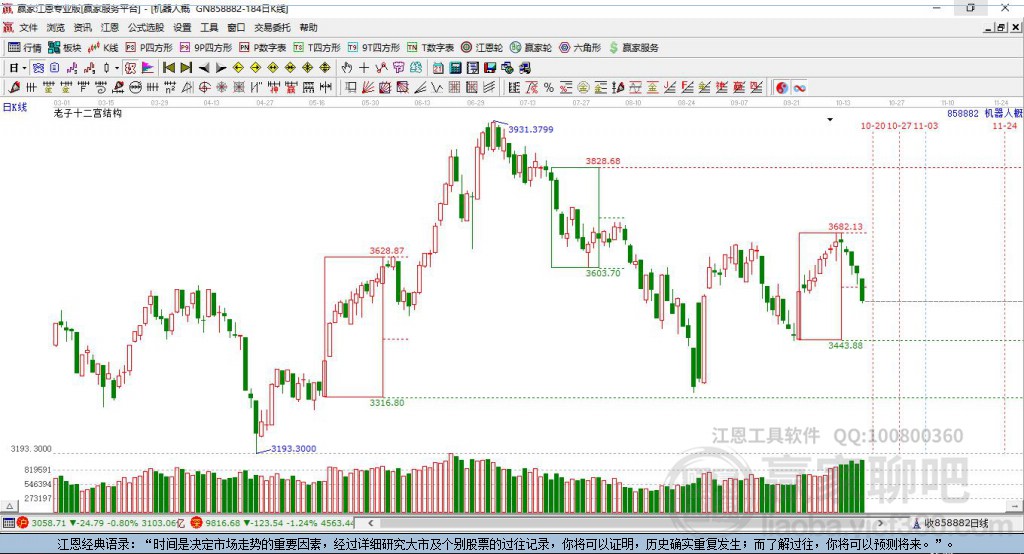
Task: Open 赢家服务 service page
Action: pyautogui.click(x=633, y=48)
